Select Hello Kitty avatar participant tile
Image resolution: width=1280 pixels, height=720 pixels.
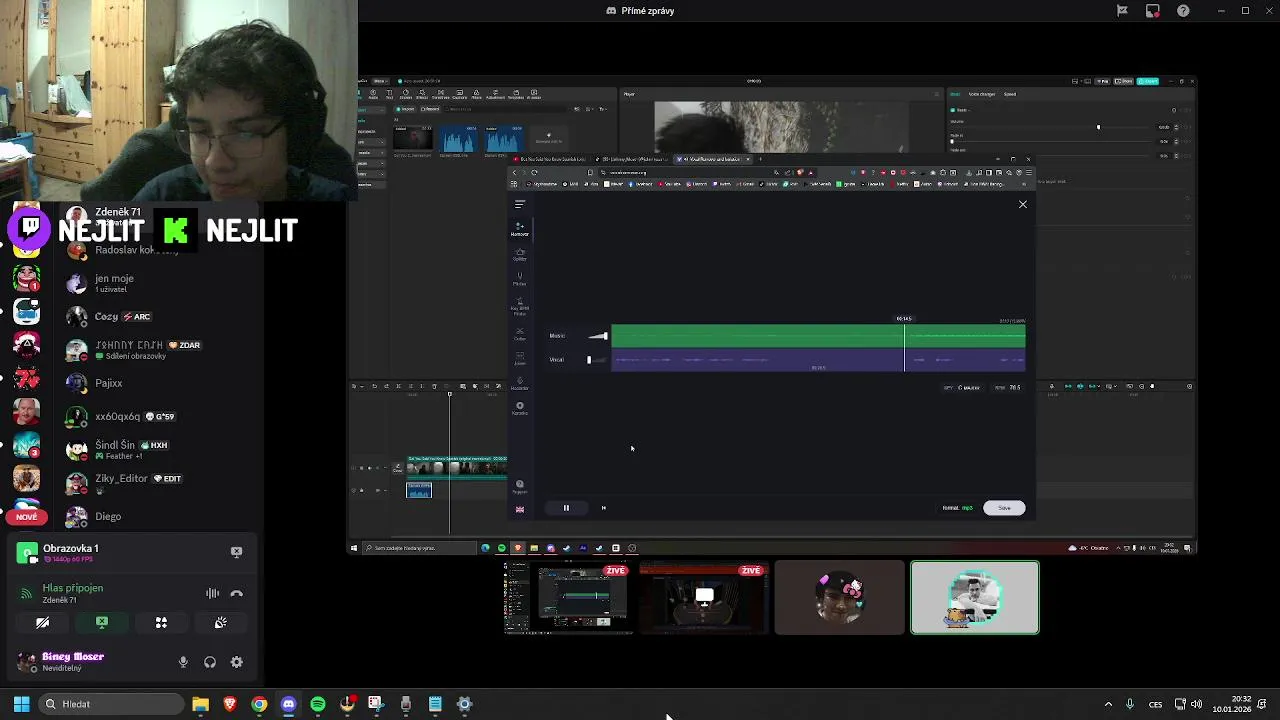point(840,597)
